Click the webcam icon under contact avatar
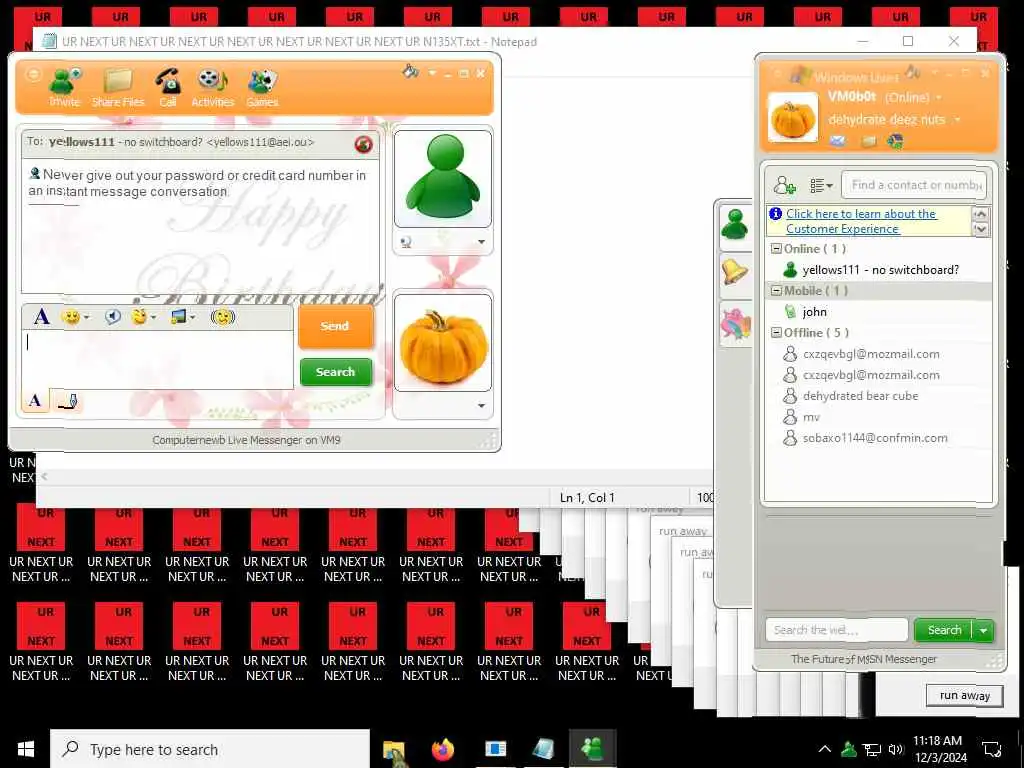The image size is (1024, 768). click(x=406, y=242)
